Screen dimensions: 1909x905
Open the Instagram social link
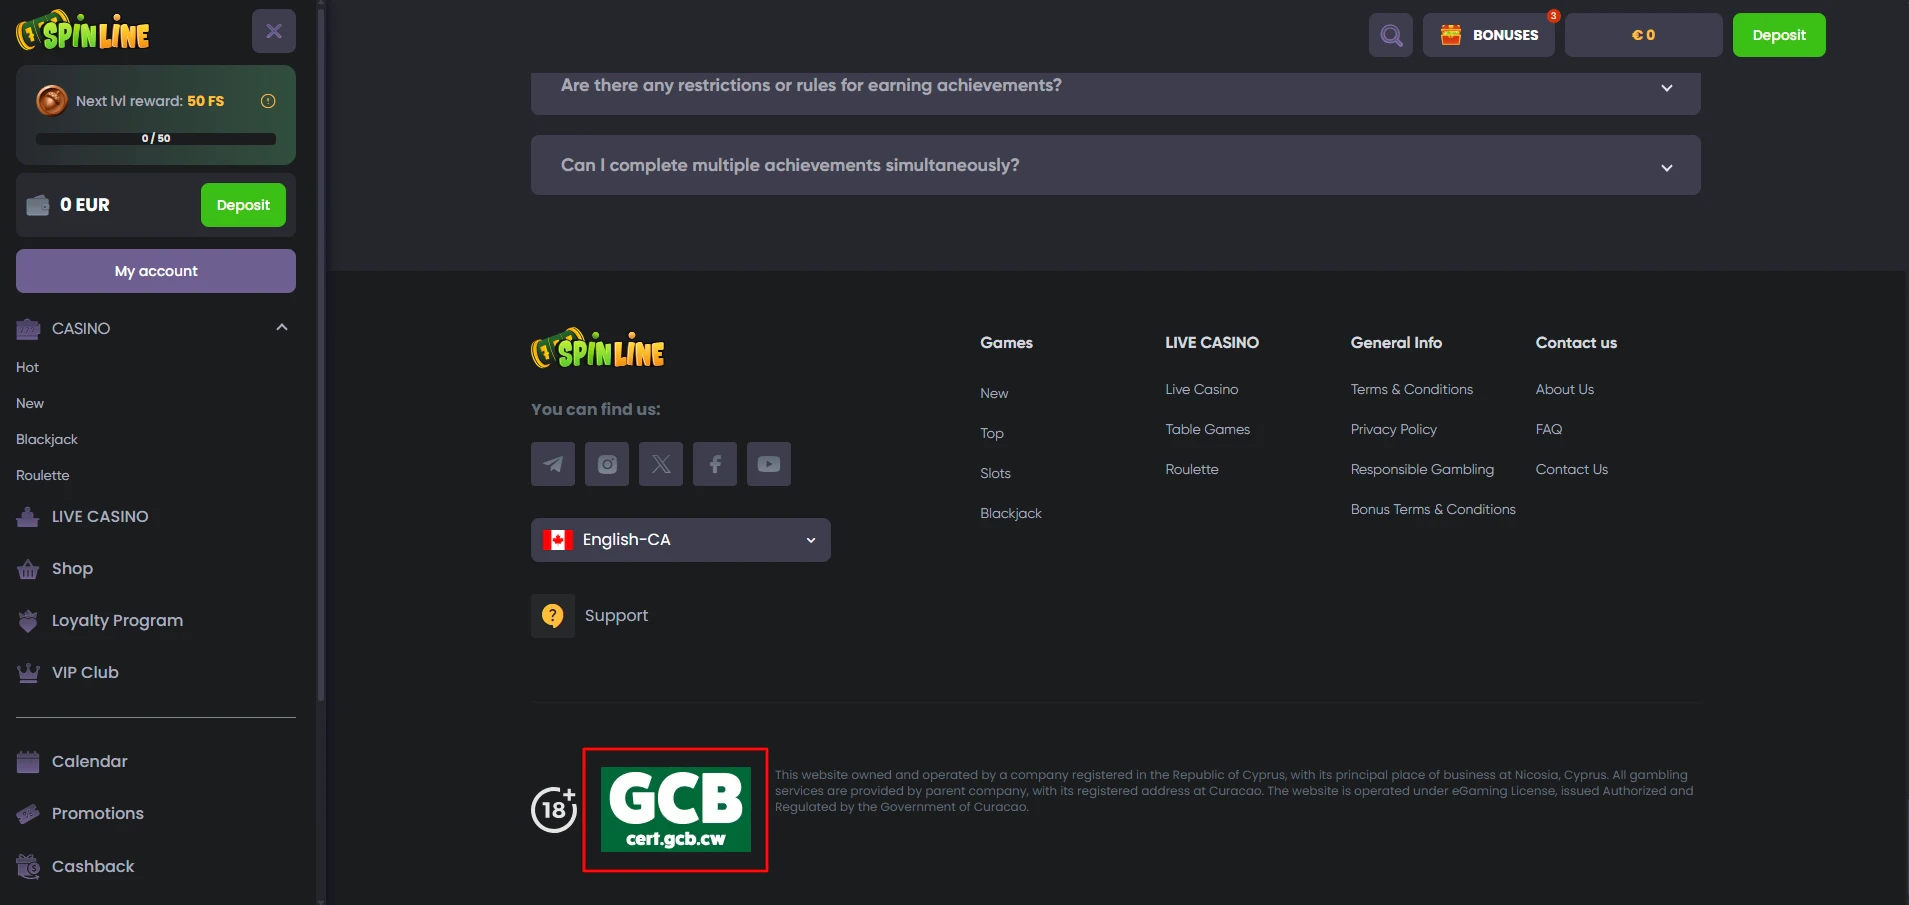click(607, 464)
